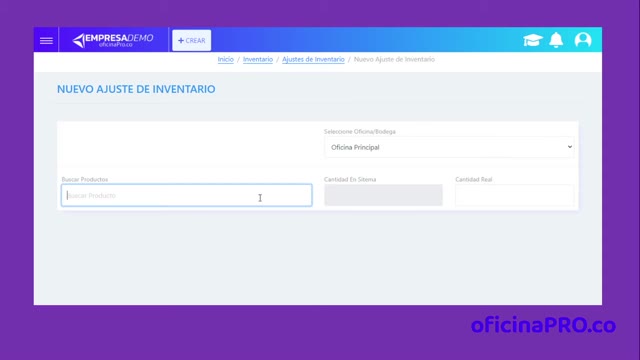Image resolution: width=640 pixels, height=360 pixels.
Task: Expand the Oficina/Bodega dropdown arrow
Action: pyautogui.click(x=569, y=147)
